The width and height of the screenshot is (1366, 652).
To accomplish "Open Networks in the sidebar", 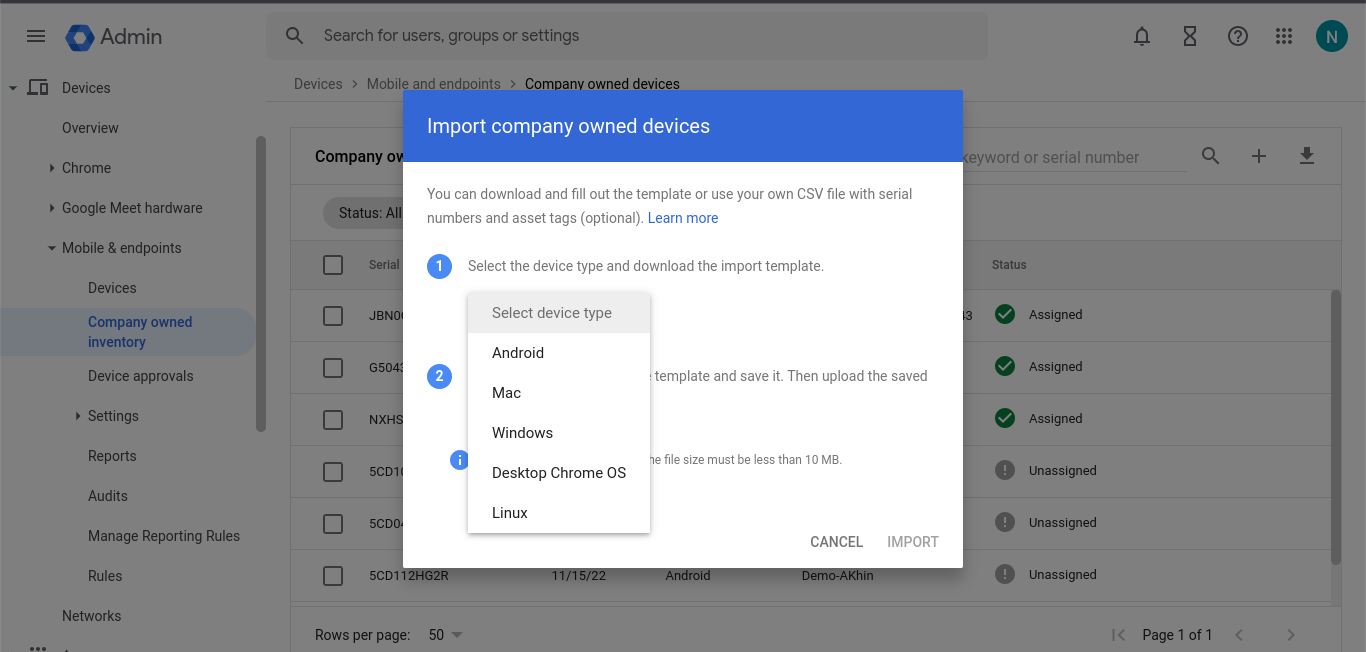I will click(91, 616).
